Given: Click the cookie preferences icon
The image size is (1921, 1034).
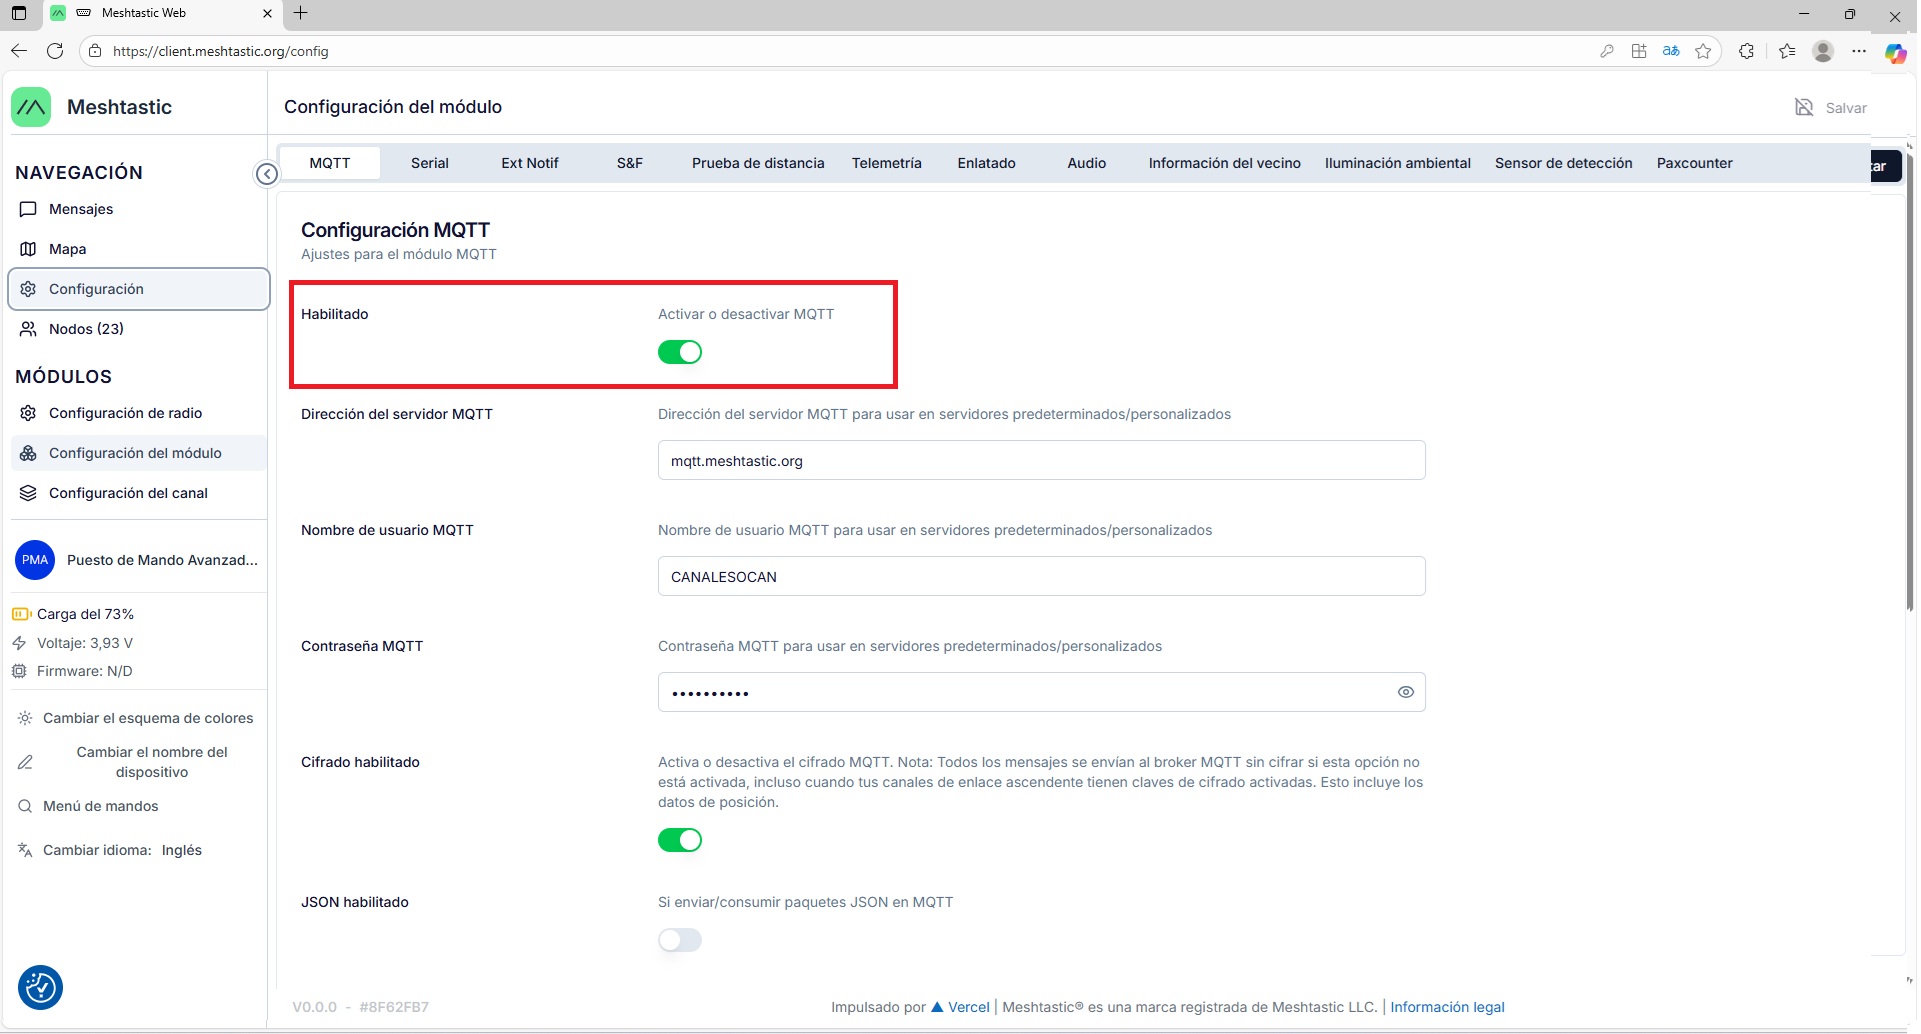Looking at the screenshot, I should click(40, 988).
